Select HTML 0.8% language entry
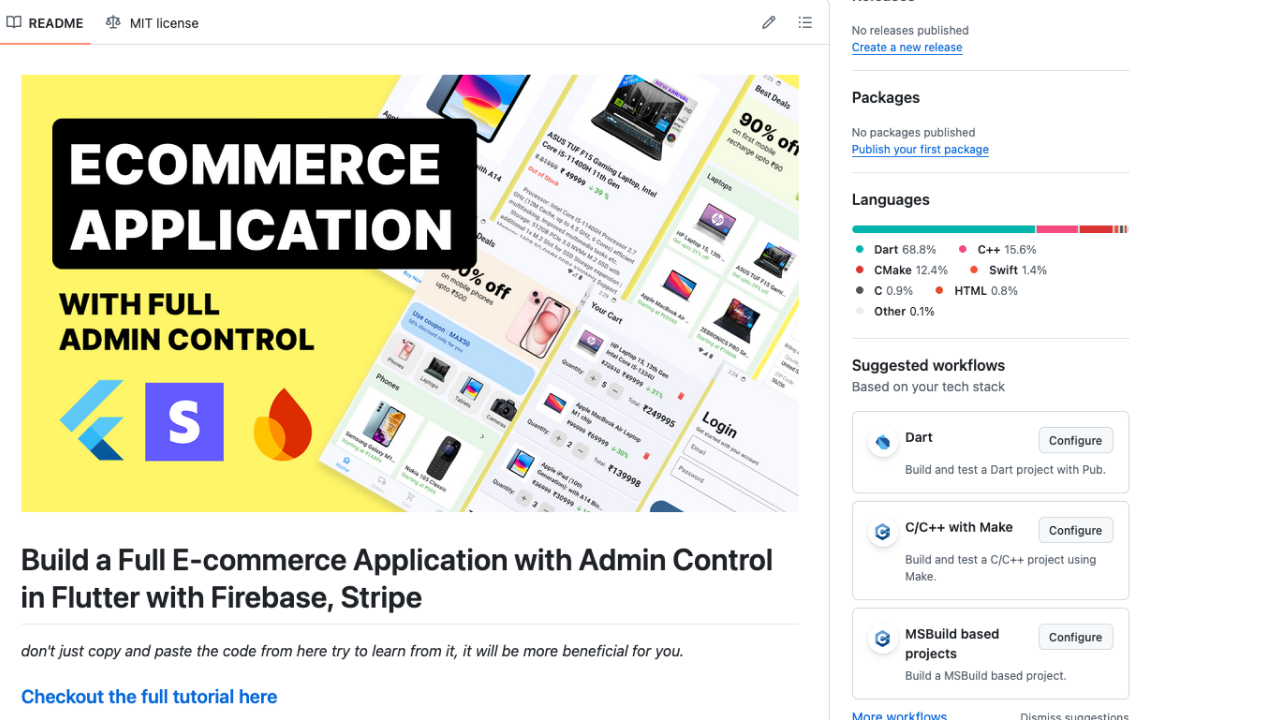Viewport: 1280px width, 720px height. click(976, 291)
